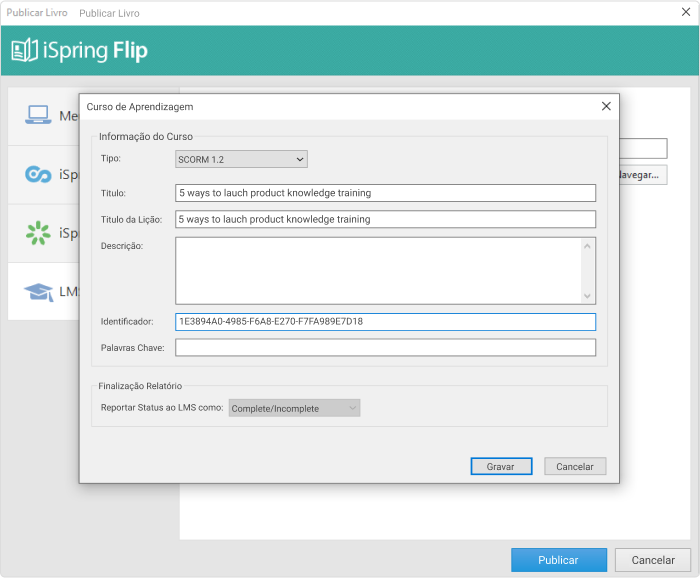Open the Tipo SCORM 1.2 dropdown
This screenshot has height=578, width=700.
point(241,159)
